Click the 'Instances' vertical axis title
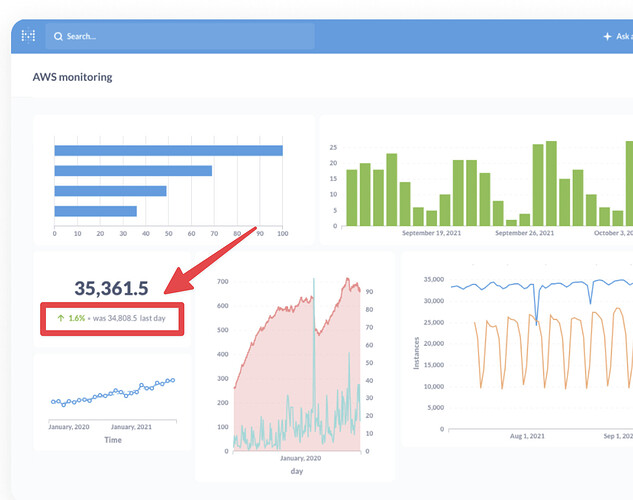The height and width of the screenshot is (500, 633). 417,351
